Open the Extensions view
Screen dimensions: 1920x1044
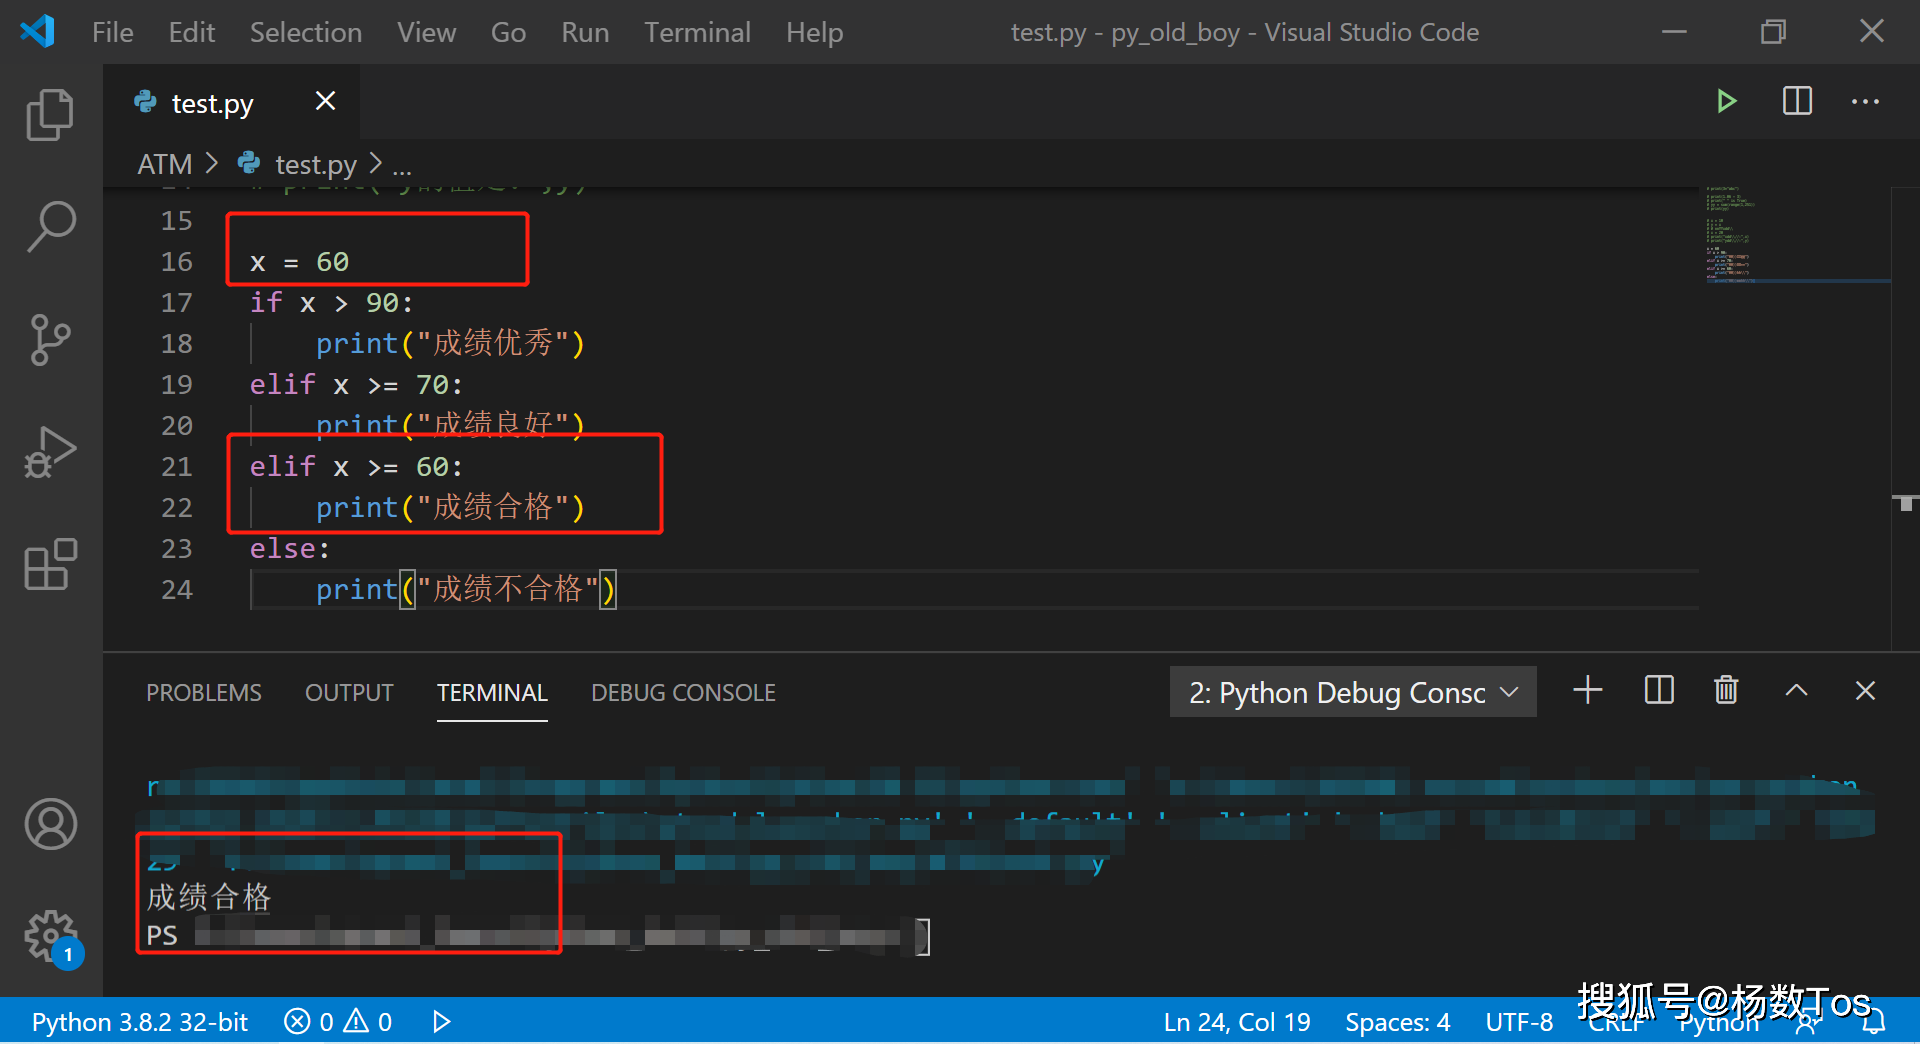click(x=50, y=564)
